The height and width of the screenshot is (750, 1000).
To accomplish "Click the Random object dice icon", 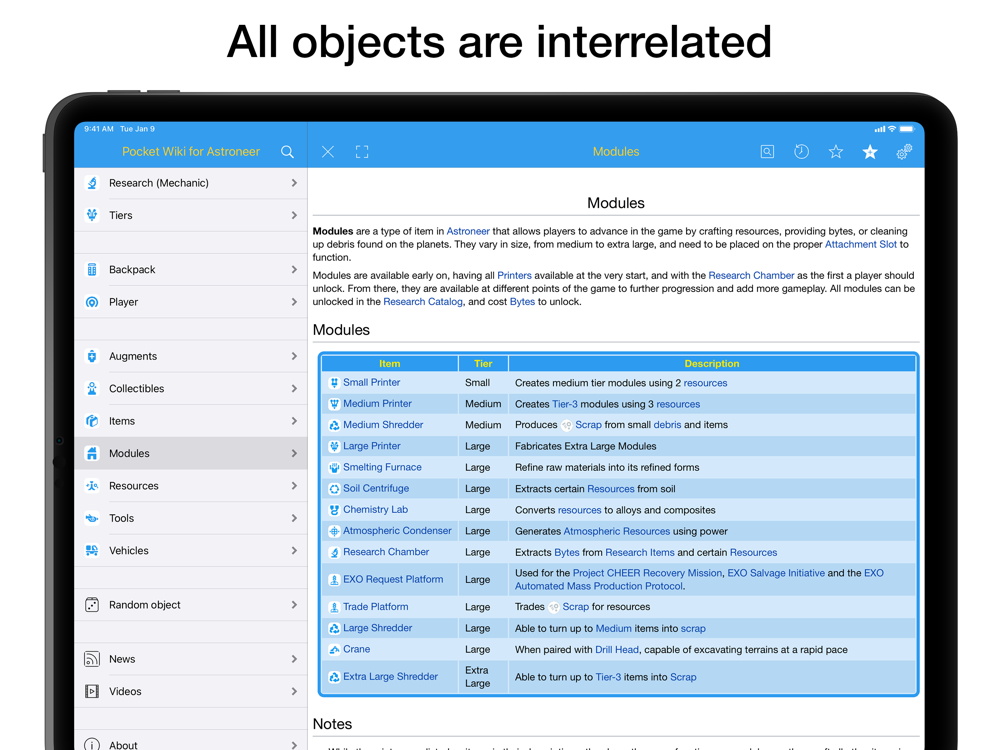I will coord(92,605).
